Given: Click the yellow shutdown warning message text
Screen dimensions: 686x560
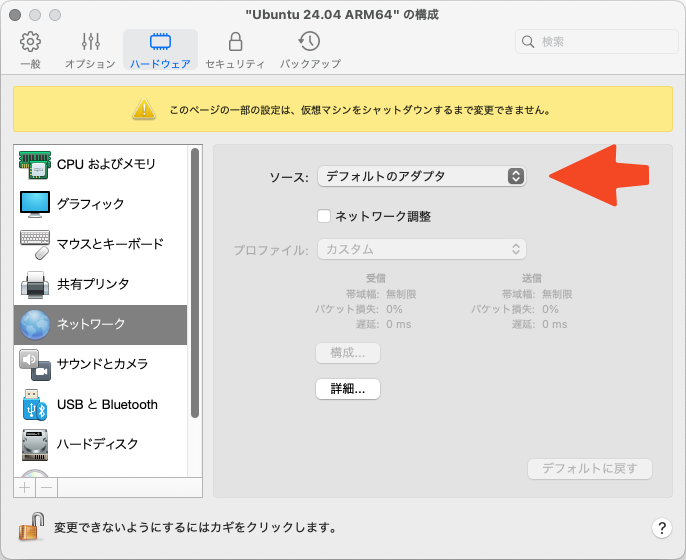Looking at the screenshot, I should 360,110.
